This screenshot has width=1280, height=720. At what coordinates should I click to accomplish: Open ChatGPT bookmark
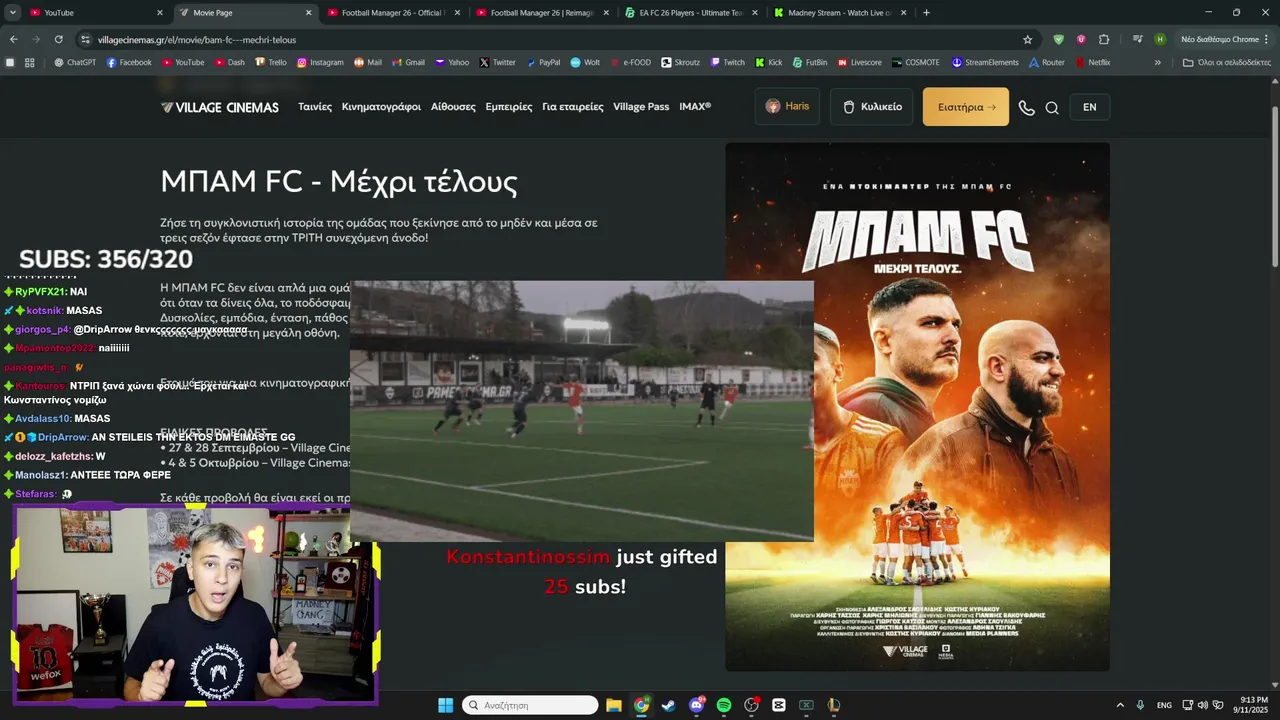(x=75, y=62)
